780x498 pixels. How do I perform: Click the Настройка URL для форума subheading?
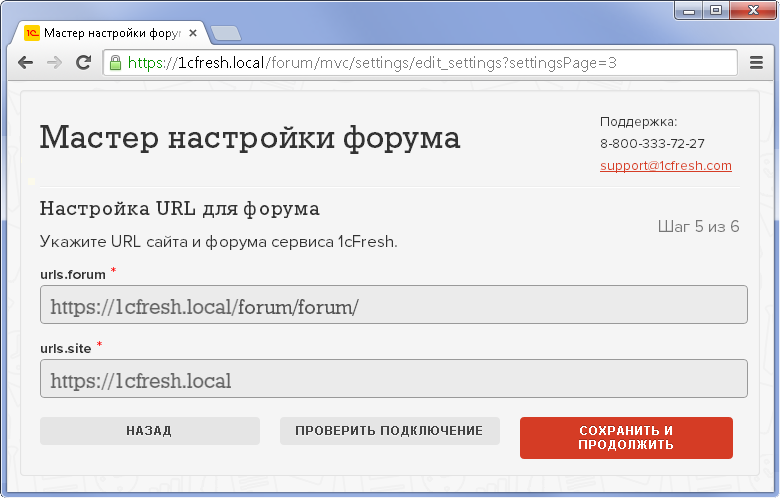[x=180, y=208]
